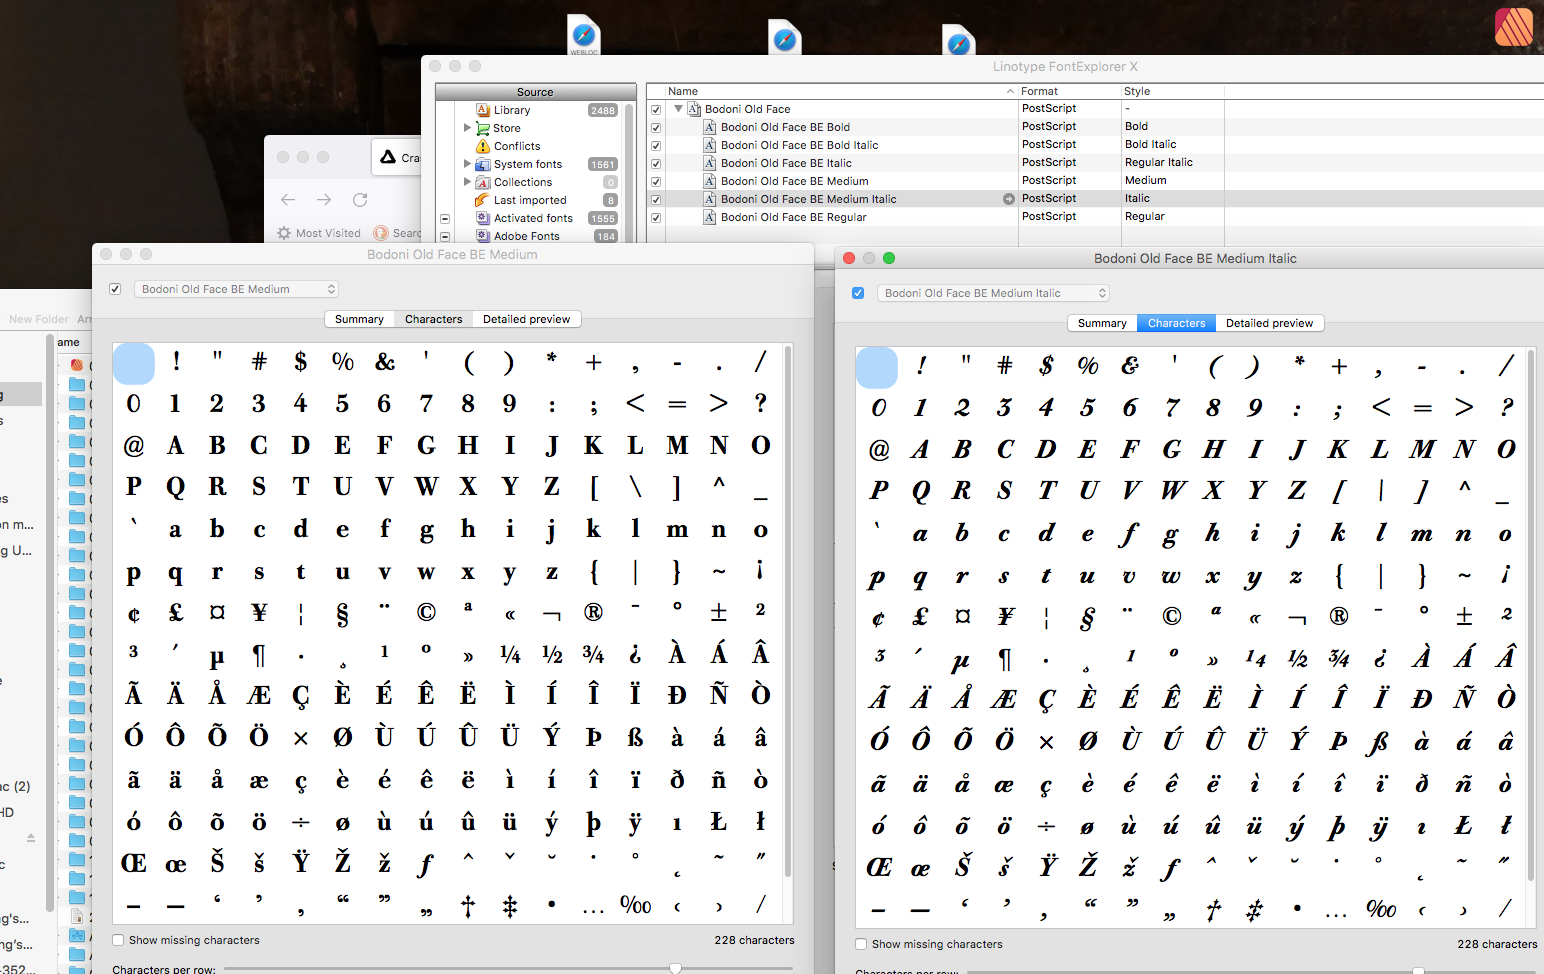Click the Characters per row slider in BE Medium window
Screen dimensions: 1544x974
(508, 968)
